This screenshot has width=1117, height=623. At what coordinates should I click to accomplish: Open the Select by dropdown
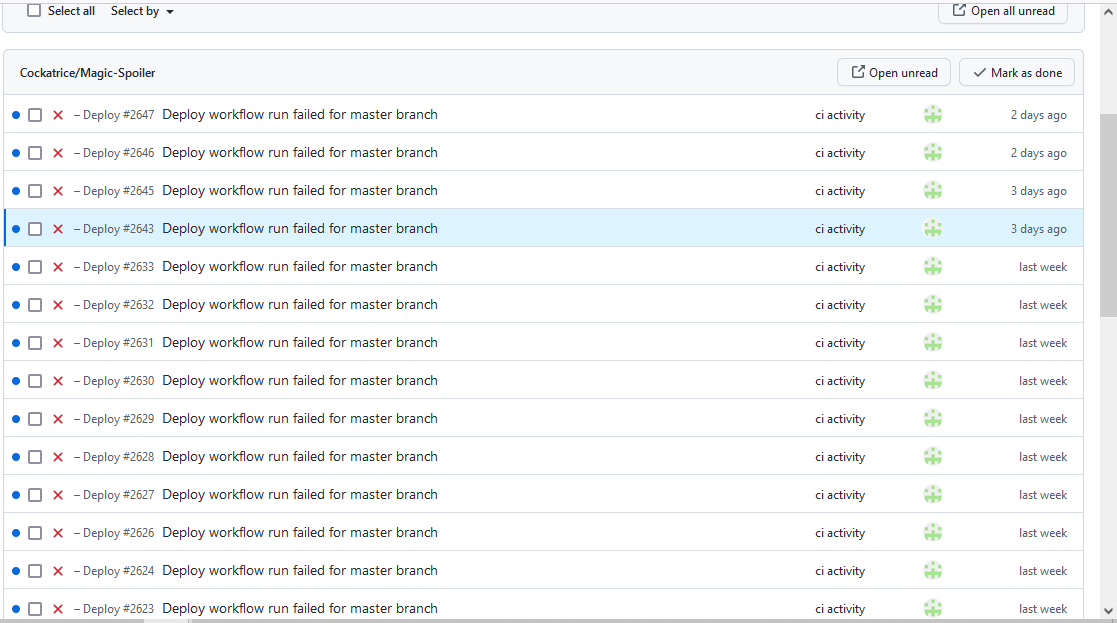coord(140,11)
